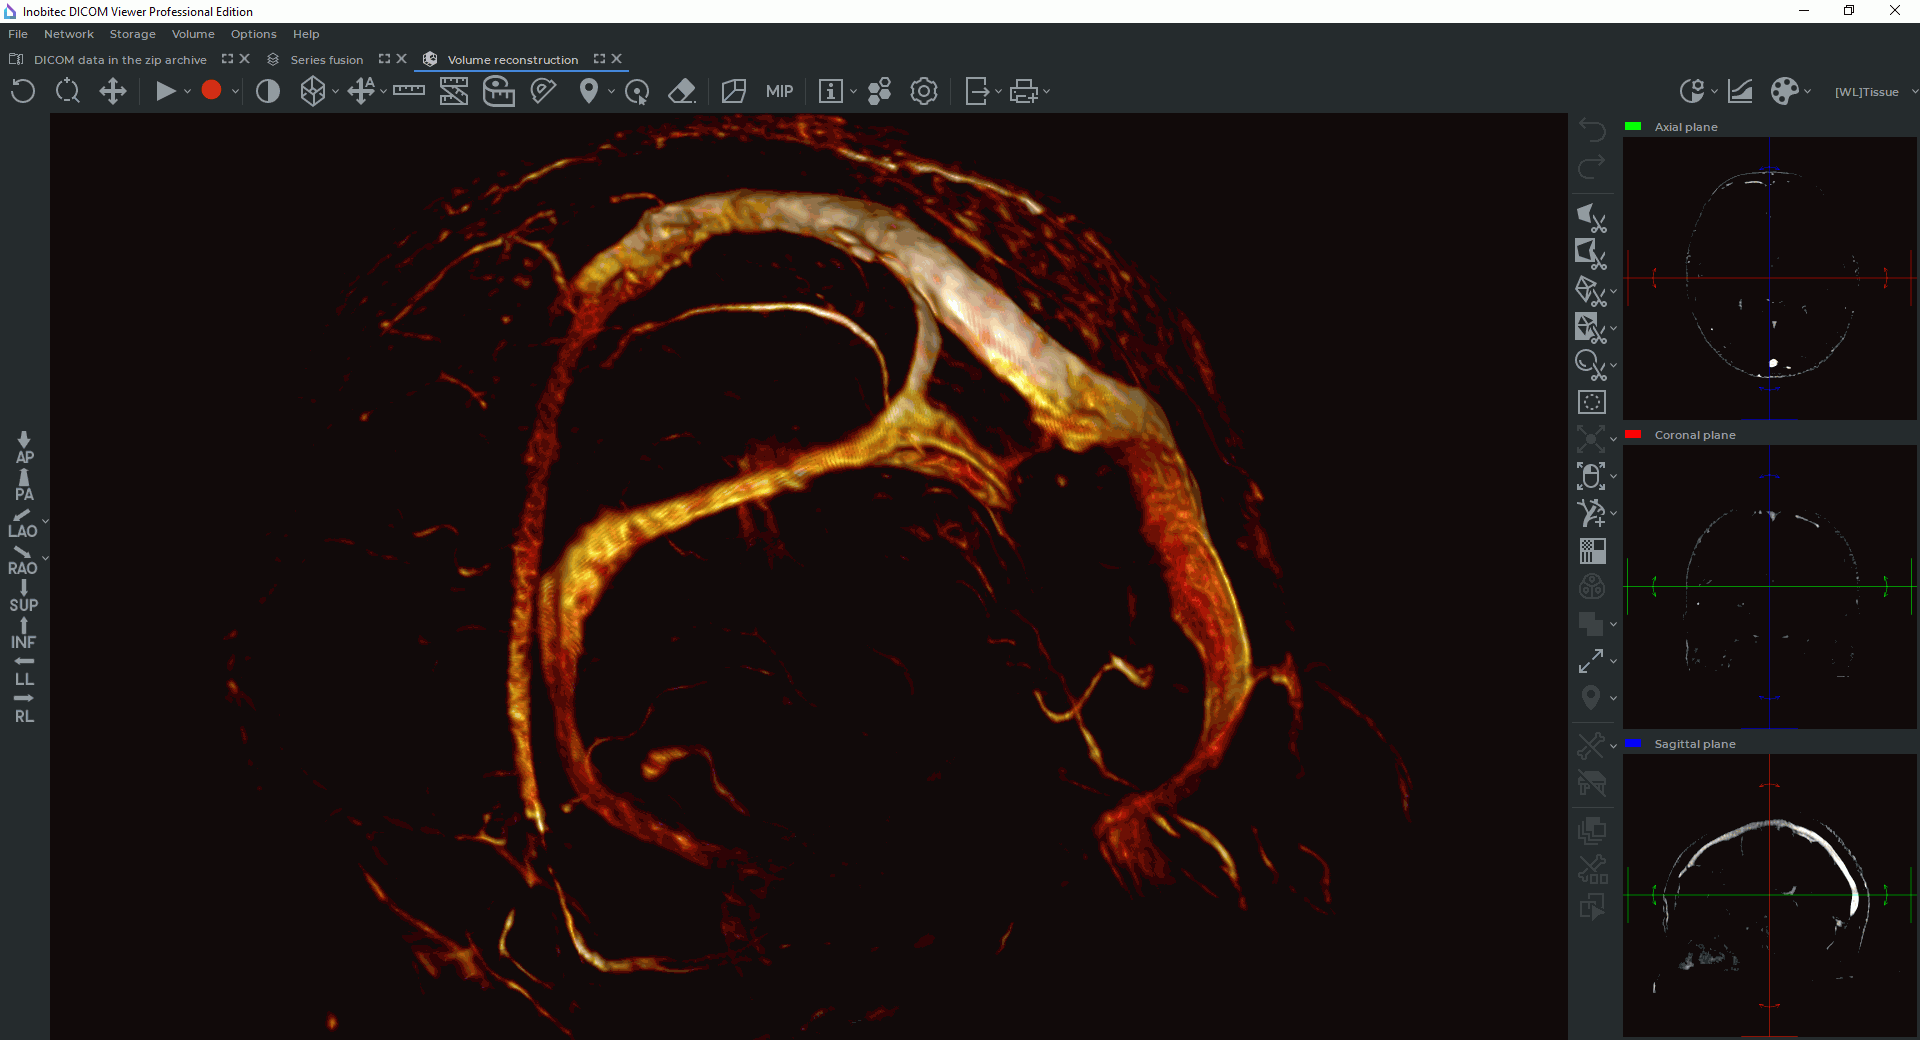
Task: Select the ruler measurement tool
Action: [x=408, y=91]
